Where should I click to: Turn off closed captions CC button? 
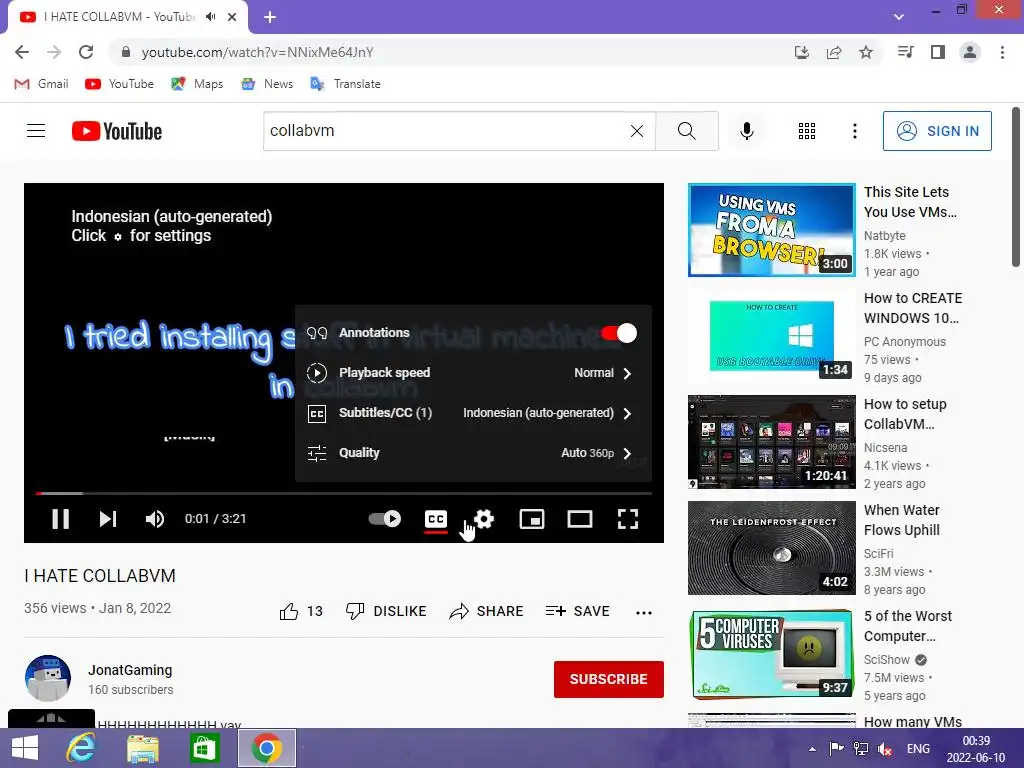(436, 519)
